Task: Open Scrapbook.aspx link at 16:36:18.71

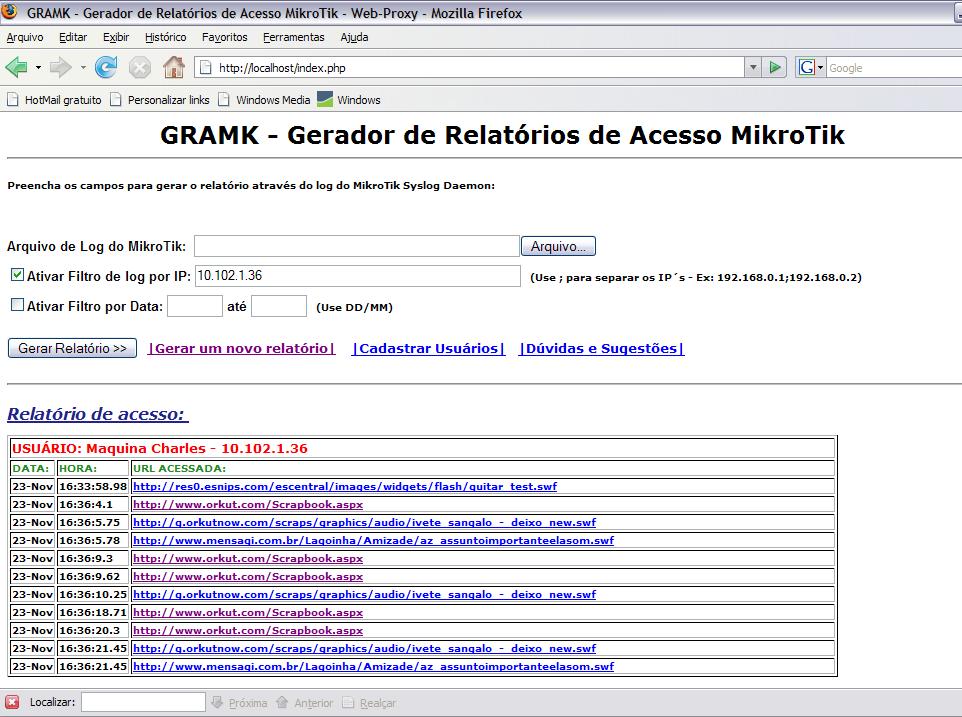Action: click(x=248, y=612)
